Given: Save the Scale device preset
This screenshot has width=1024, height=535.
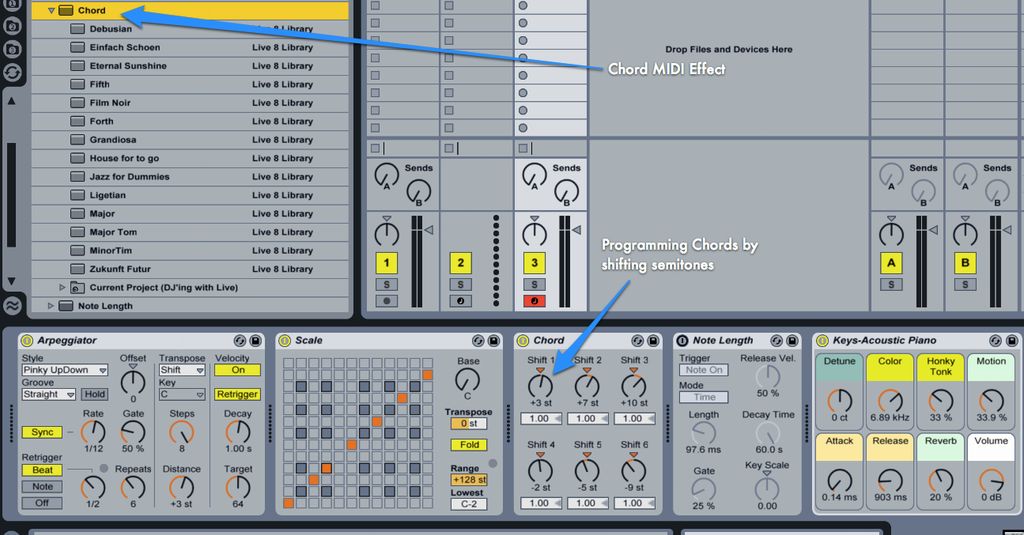Looking at the screenshot, I should [494, 340].
